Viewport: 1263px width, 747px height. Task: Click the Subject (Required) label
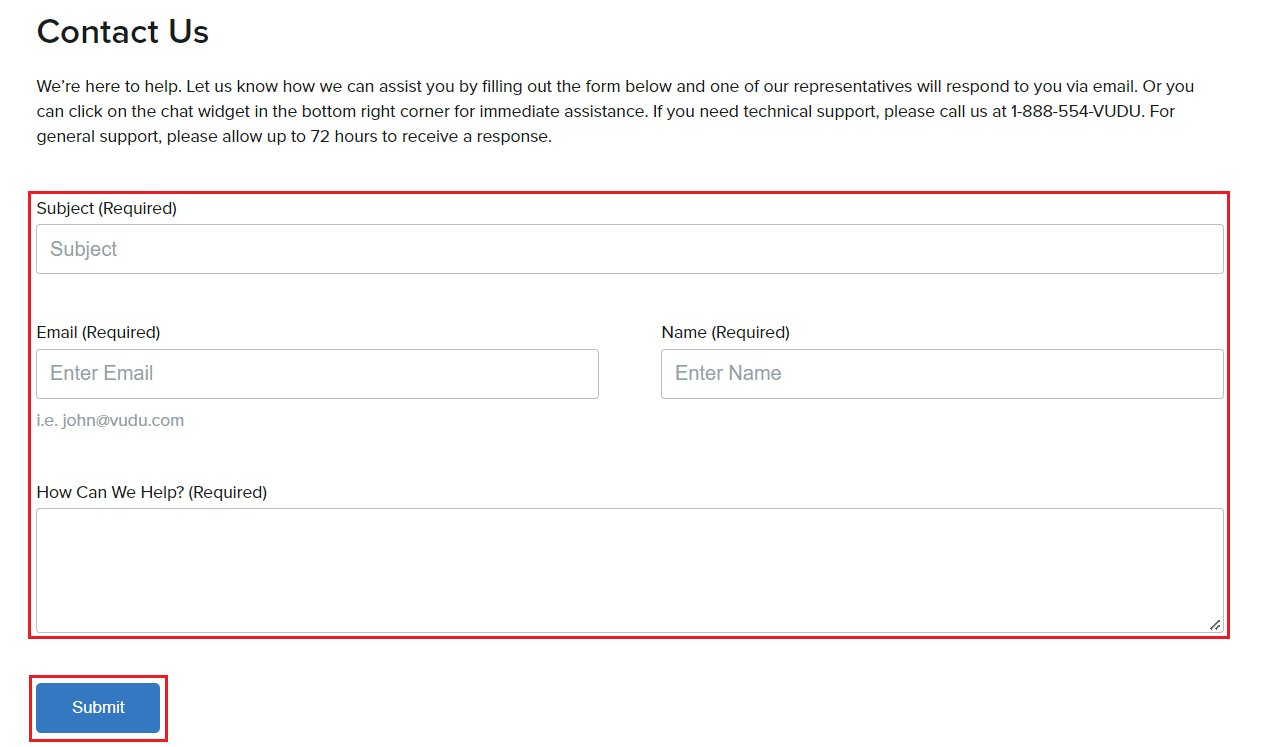click(x=106, y=208)
